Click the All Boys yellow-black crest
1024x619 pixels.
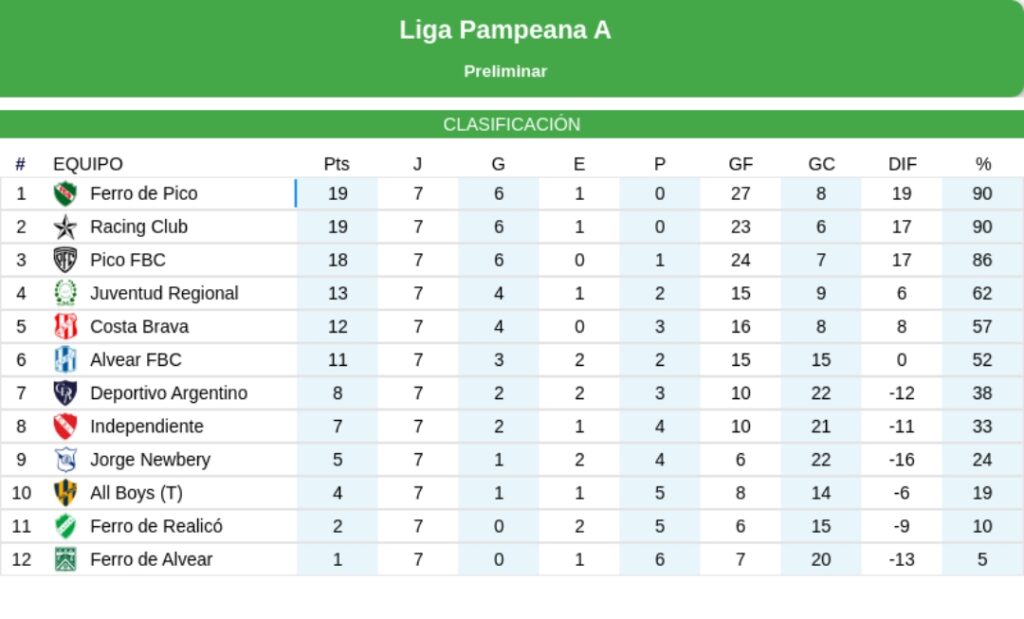click(65, 493)
